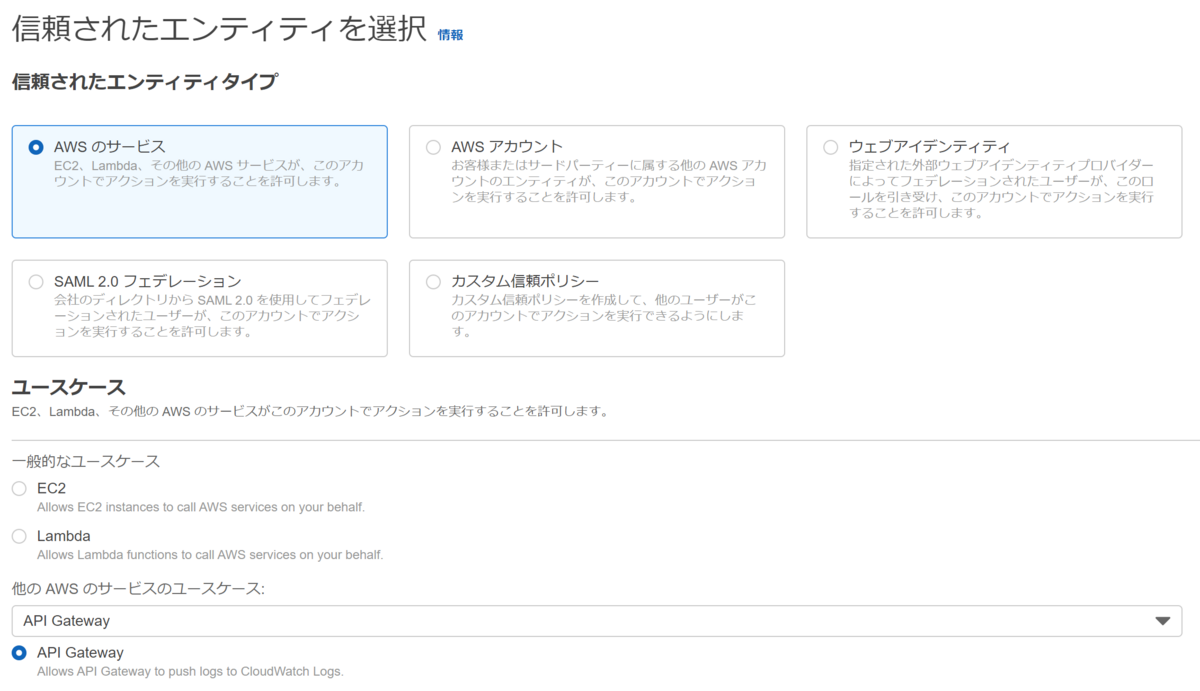Click the AWS のサービス card description text

click(208, 173)
